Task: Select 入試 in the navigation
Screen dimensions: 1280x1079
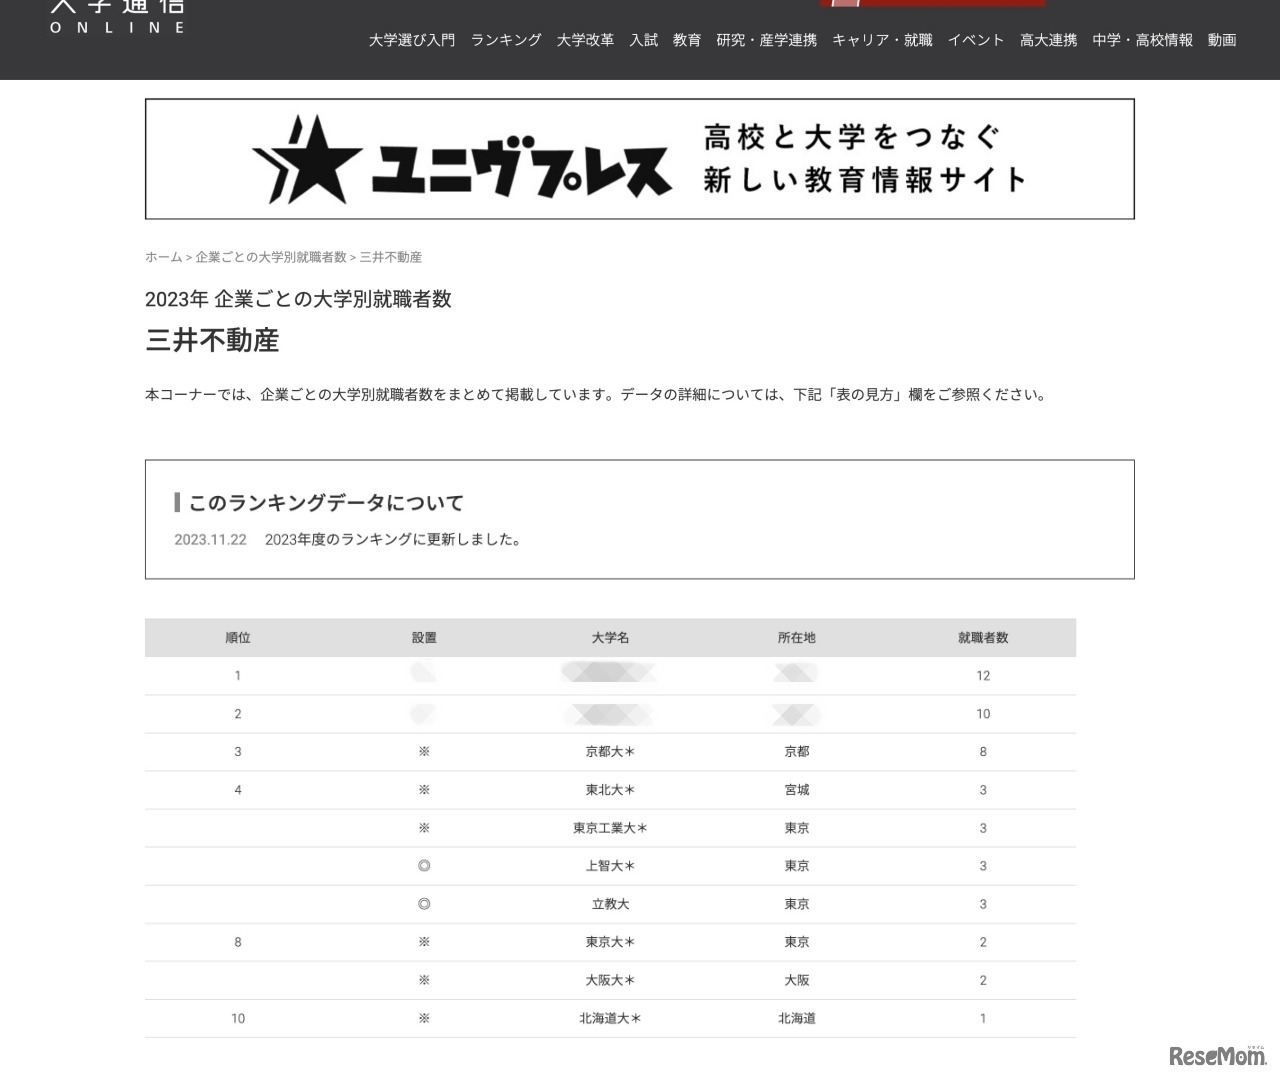Action: coord(644,40)
